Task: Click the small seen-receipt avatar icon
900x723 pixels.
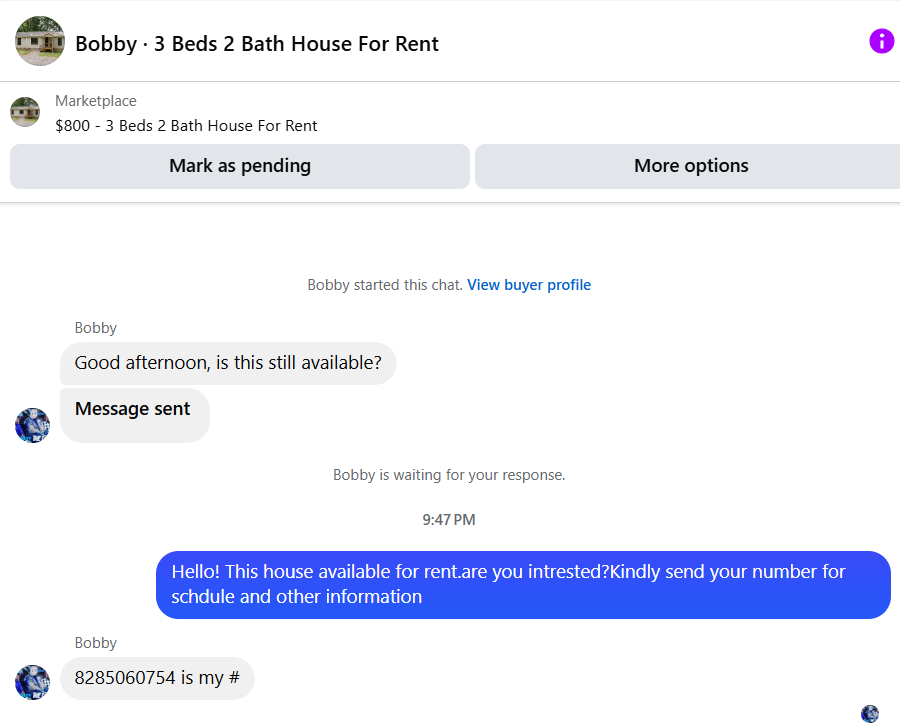Action: [x=870, y=714]
